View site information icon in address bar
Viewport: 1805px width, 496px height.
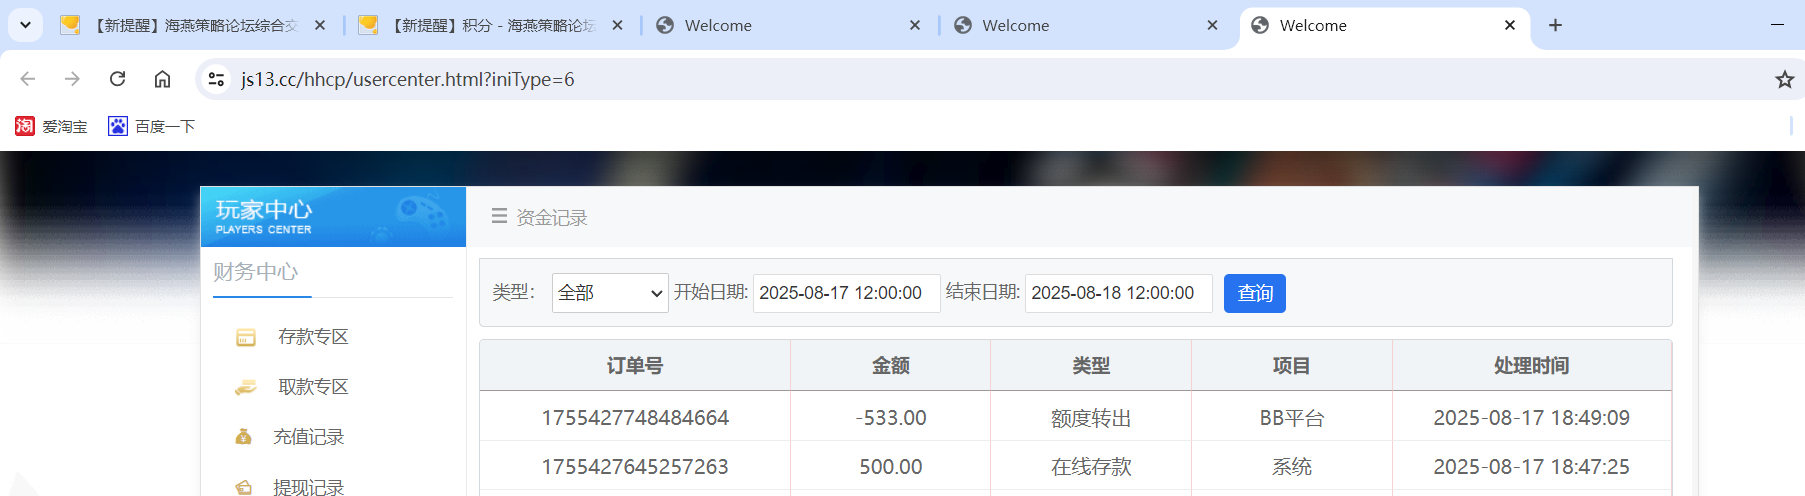[x=216, y=79]
